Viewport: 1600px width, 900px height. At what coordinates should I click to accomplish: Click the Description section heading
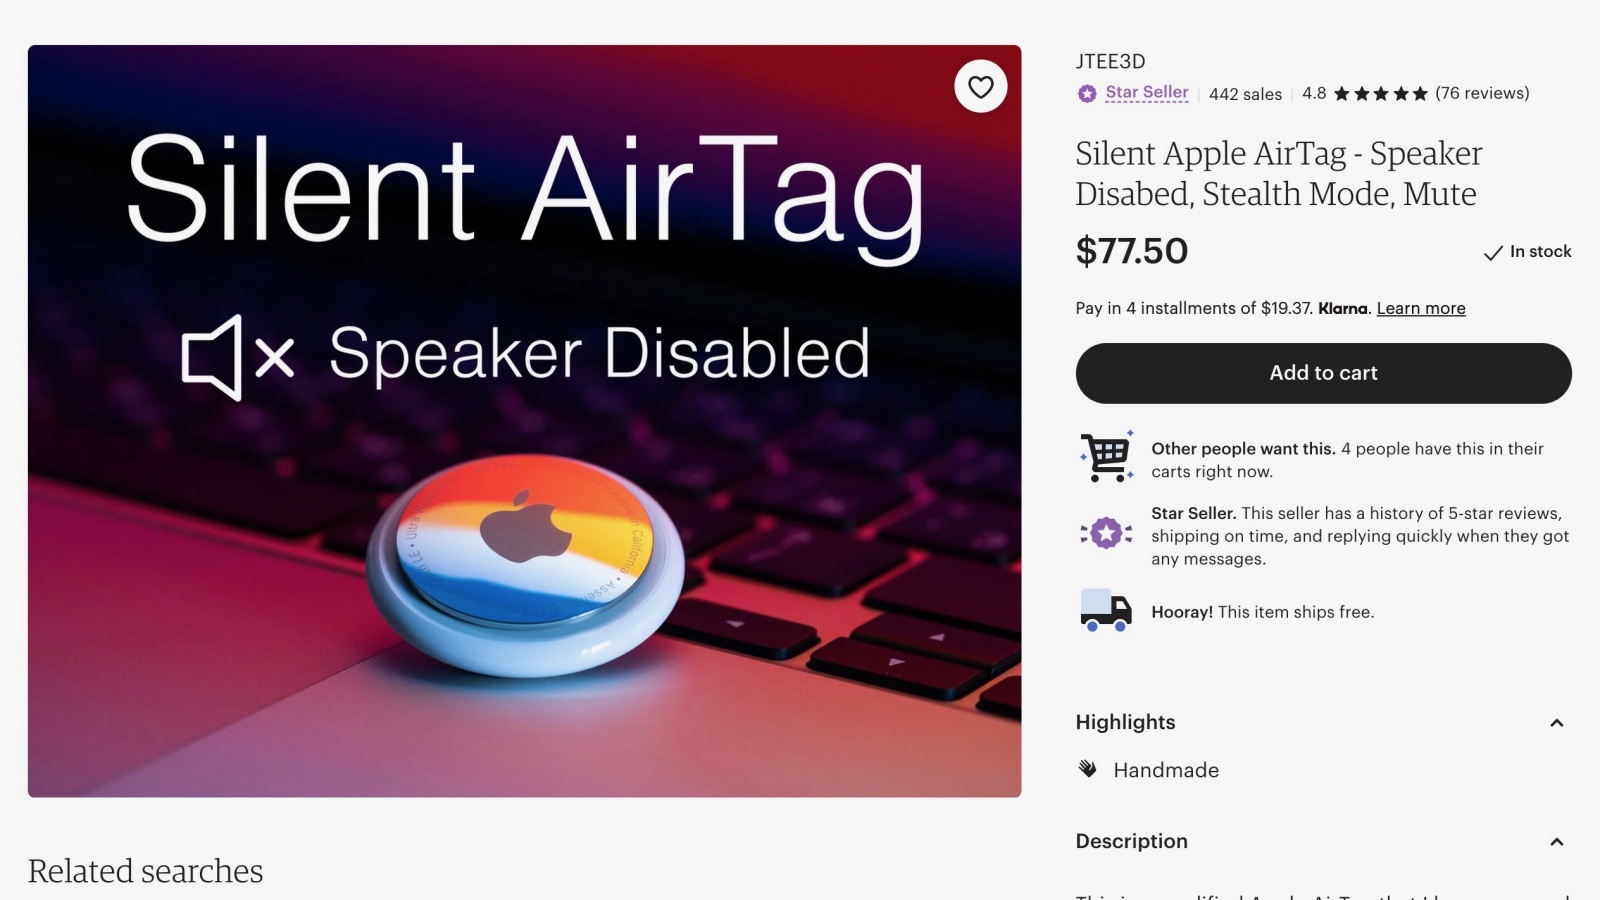[x=1131, y=841]
